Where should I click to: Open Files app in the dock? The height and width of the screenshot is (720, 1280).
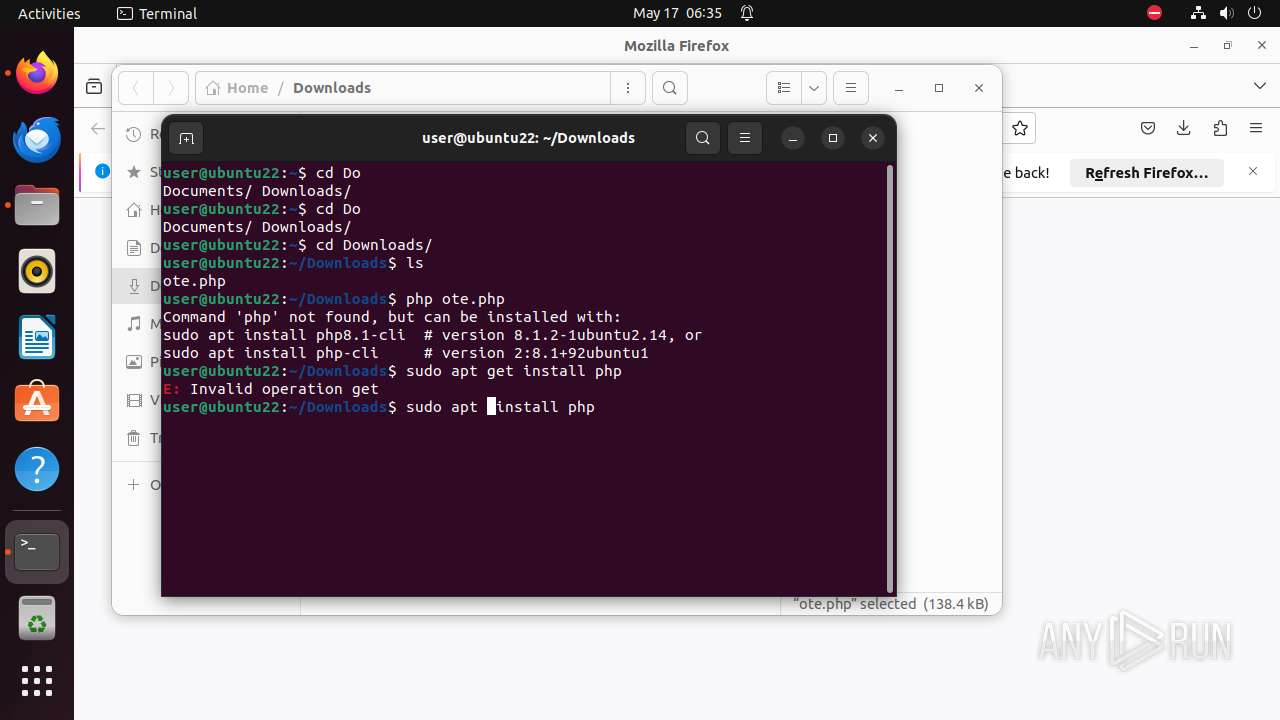[x=37, y=205]
